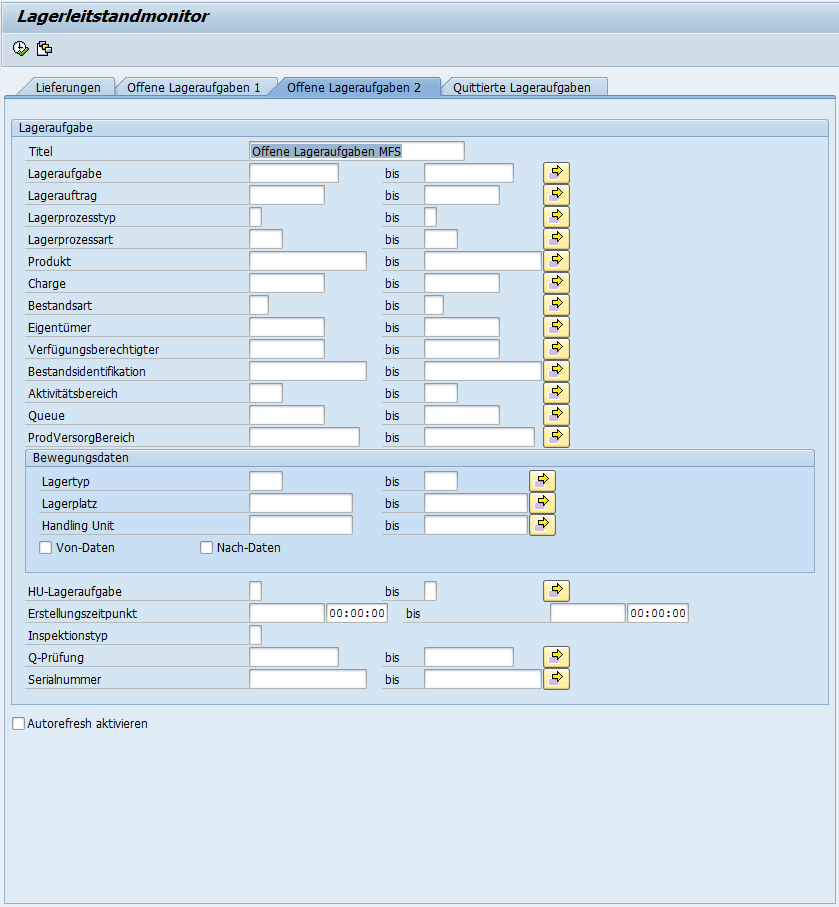Viewport: 839px width, 907px height.
Task: Click the Execute clock icon in toolbar
Action: [x=21, y=48]
